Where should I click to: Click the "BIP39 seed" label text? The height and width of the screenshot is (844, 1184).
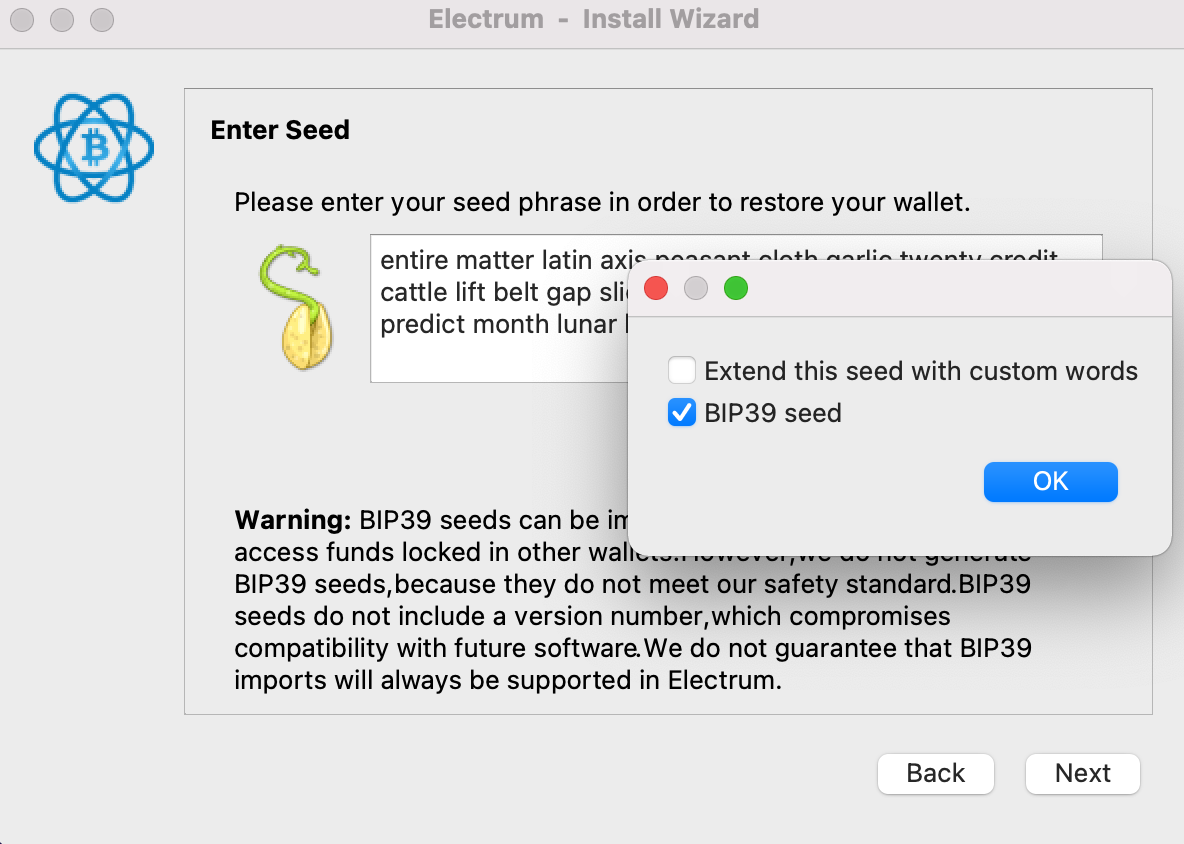[772, 413]
